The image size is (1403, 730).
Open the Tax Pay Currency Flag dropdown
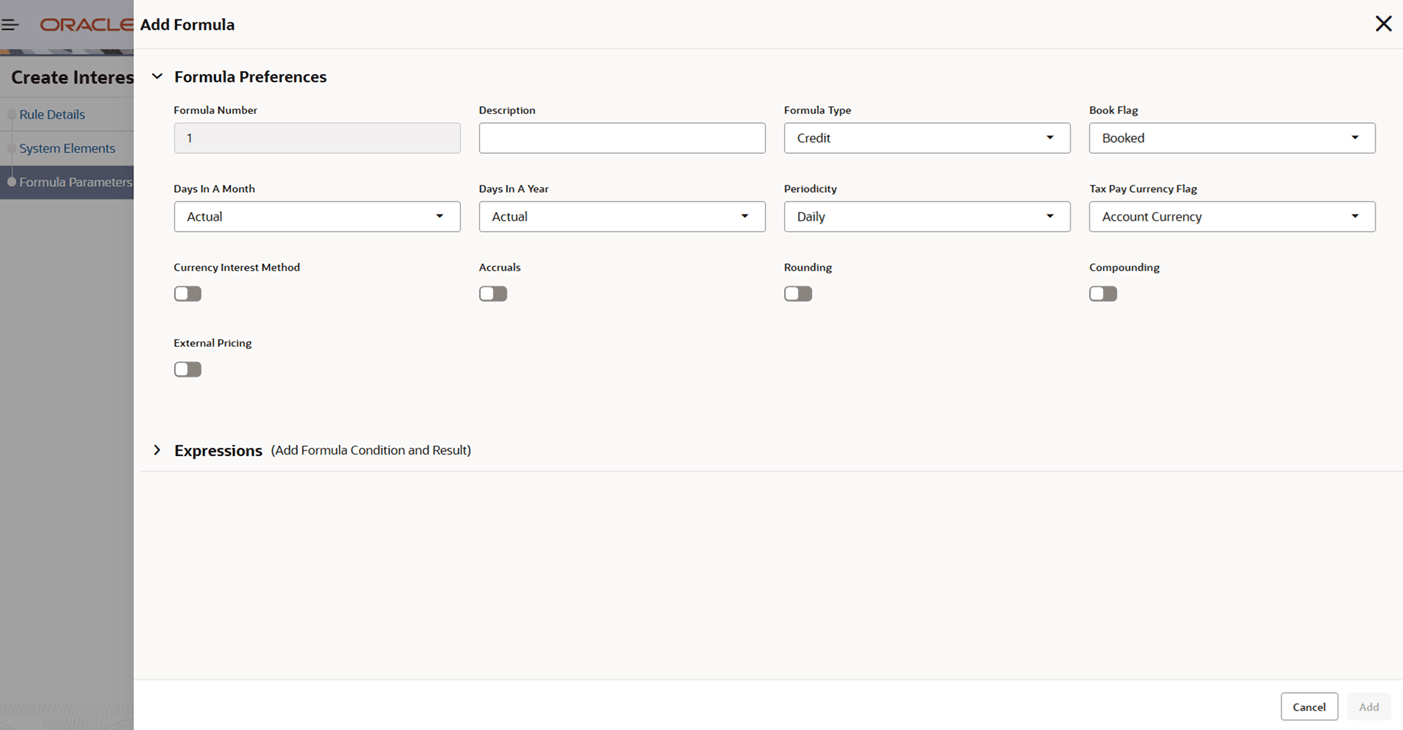click(x=1232, y=217)
